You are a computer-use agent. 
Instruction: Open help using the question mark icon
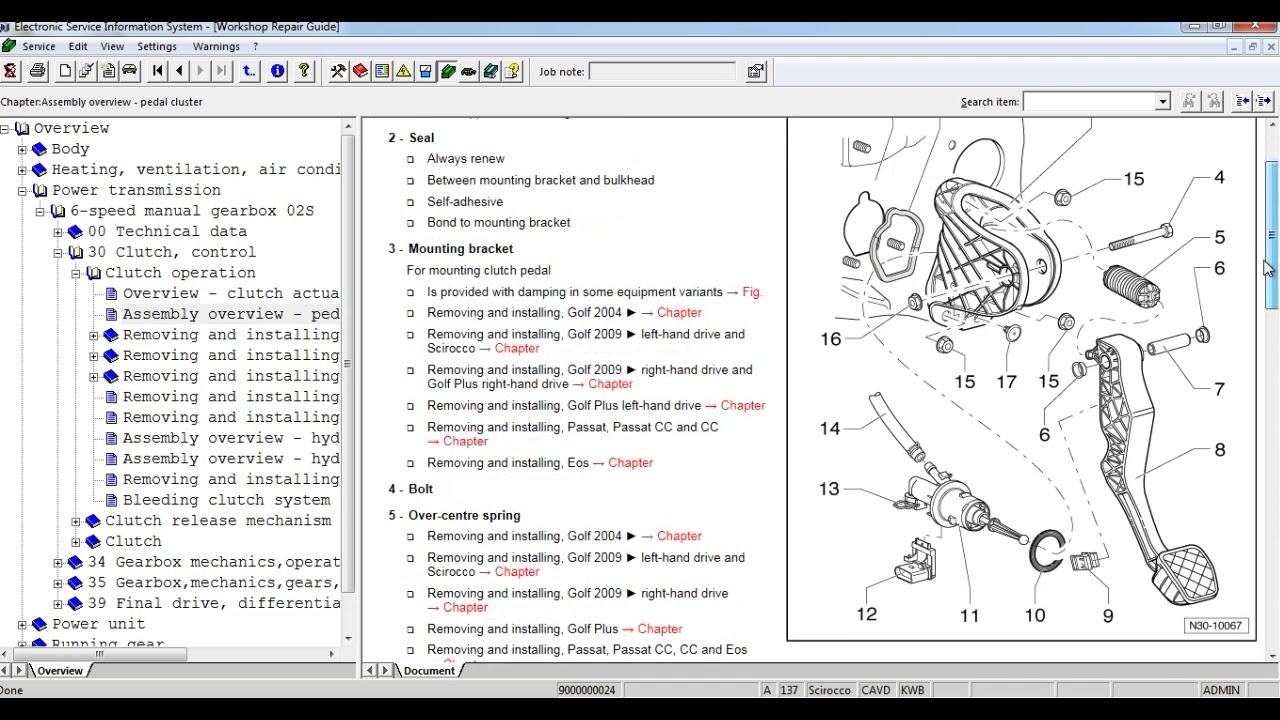[x=304, y=71]
